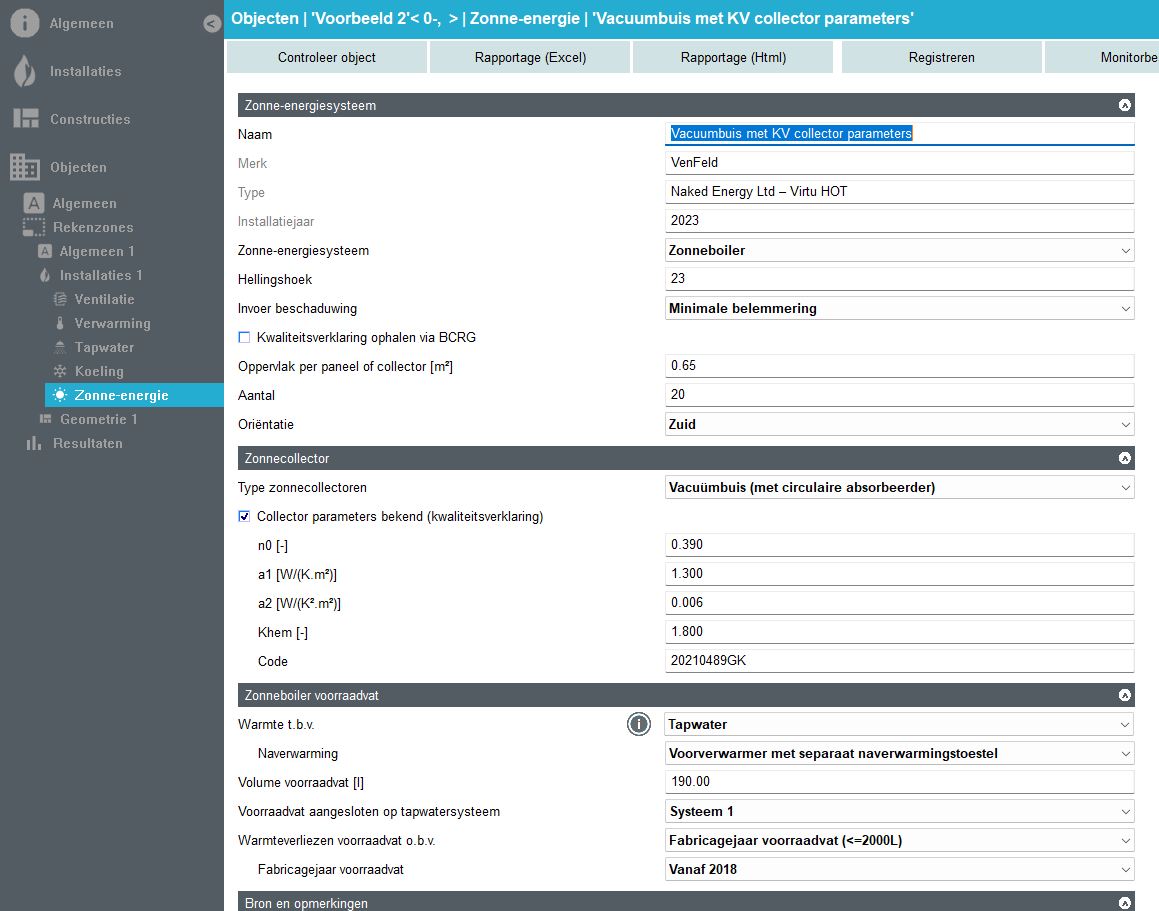Open Installaties via the flame icon
The width and height of the screenshot is (1159, 911).
pyautogui.click(x=25, y=71)
